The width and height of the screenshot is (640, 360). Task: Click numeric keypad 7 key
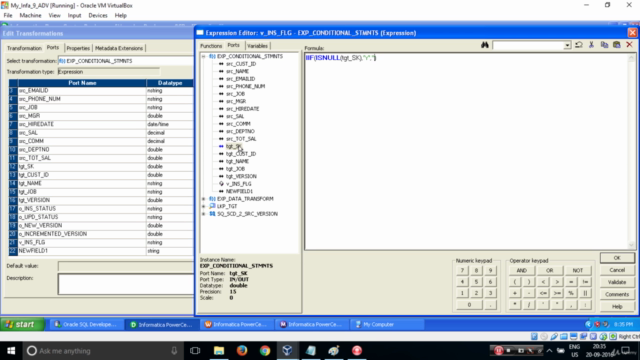tap(462, 270)
